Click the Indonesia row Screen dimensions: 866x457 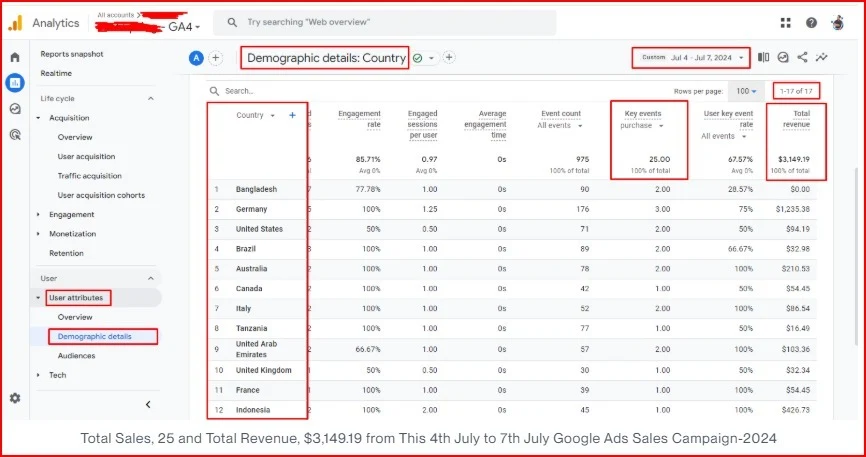511,410
